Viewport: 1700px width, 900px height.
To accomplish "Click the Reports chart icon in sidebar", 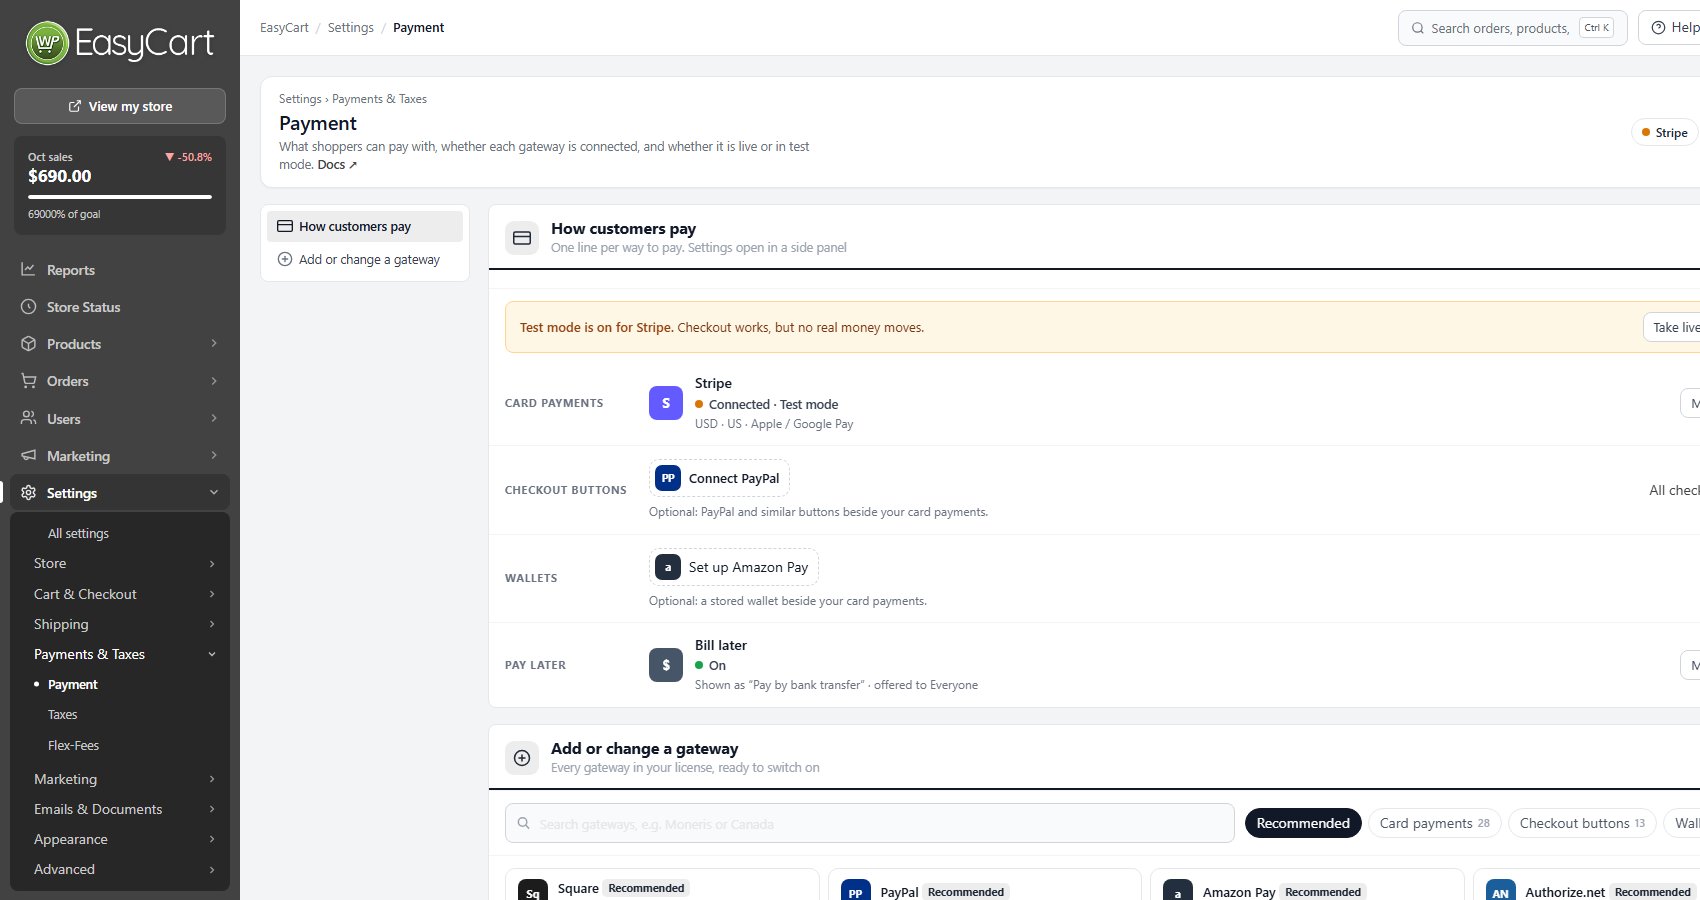I will pos(29,270).
